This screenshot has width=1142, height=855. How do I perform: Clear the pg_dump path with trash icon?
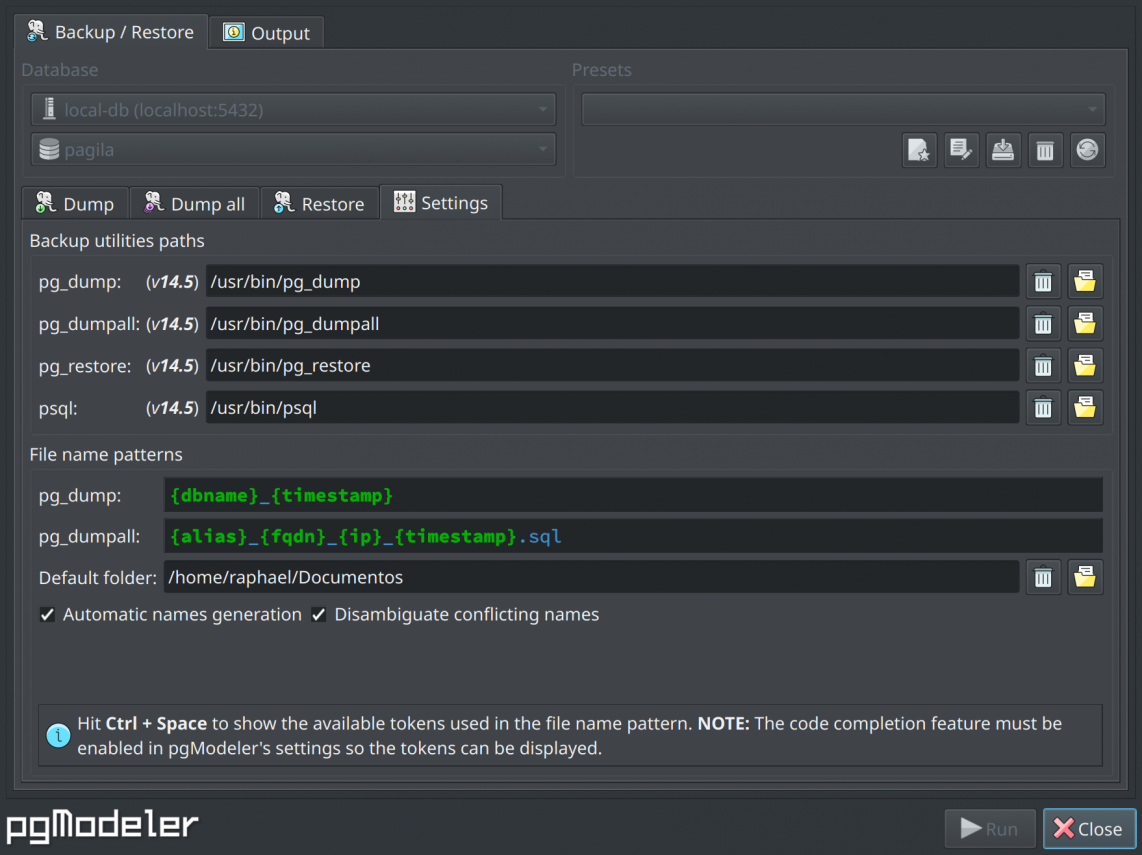click(1043, 281)
